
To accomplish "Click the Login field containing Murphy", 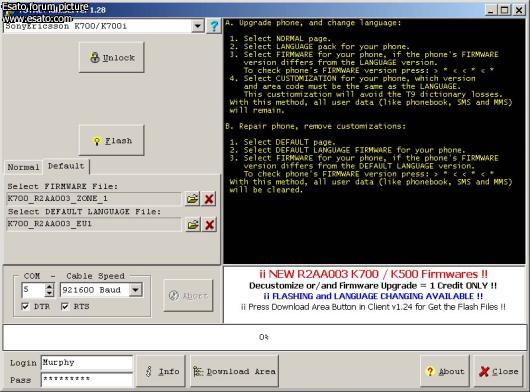I will [x=87, y=363].
